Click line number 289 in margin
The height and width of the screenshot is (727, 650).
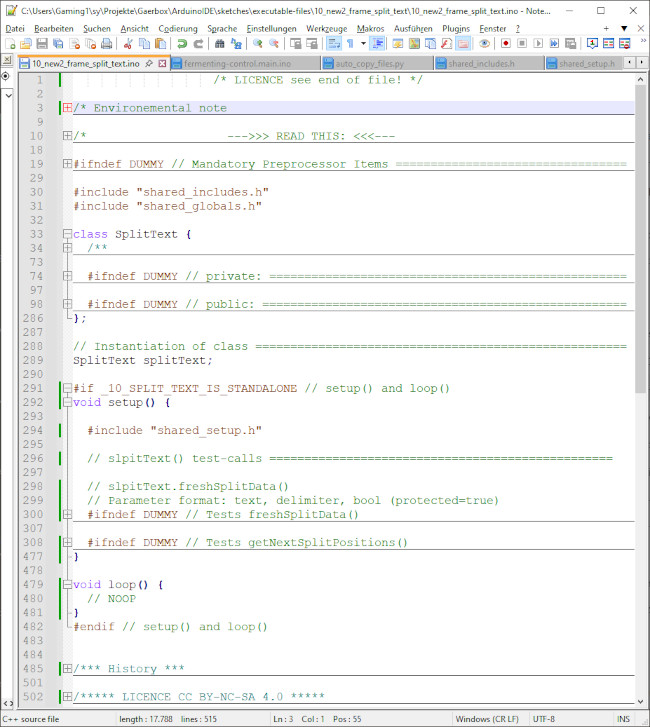(33, 360)
